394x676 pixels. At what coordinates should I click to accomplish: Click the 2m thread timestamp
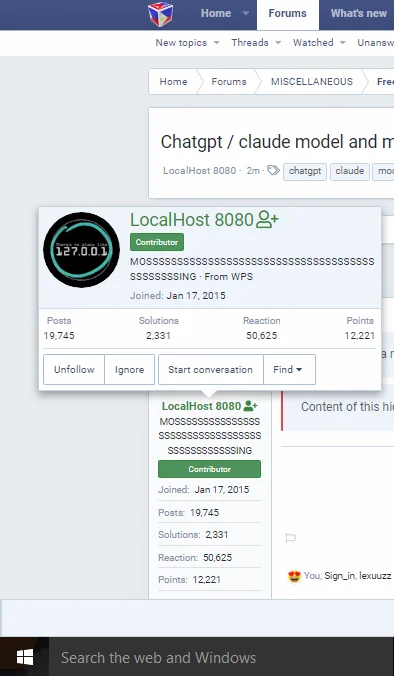[x=253, y=171]
